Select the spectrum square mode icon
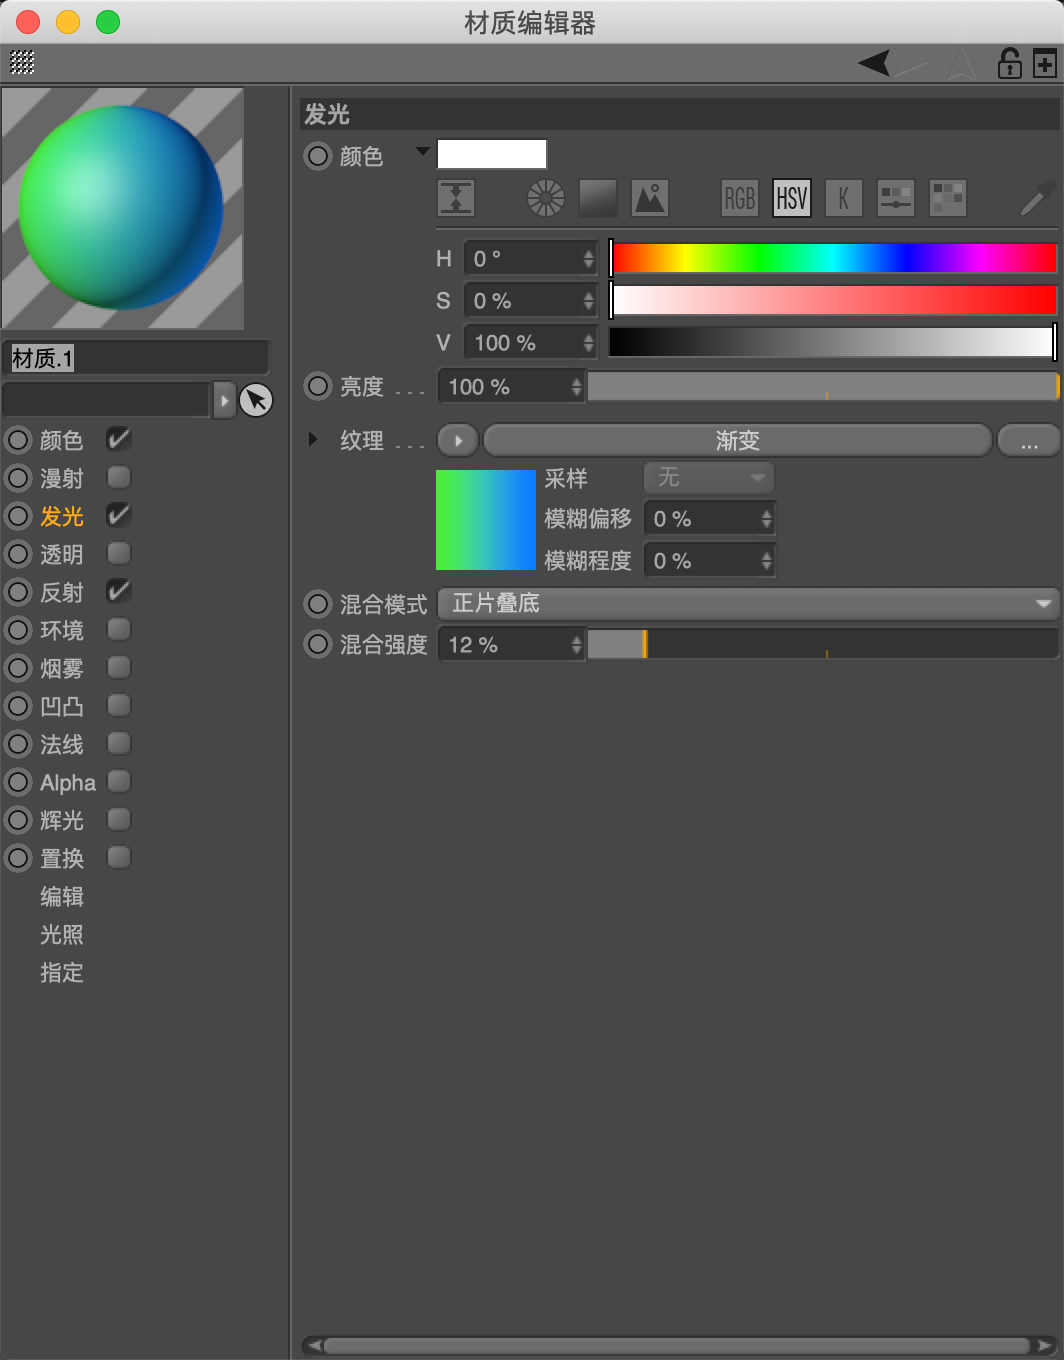Viewport: 1064px width, 1360px height. point(598,198)
